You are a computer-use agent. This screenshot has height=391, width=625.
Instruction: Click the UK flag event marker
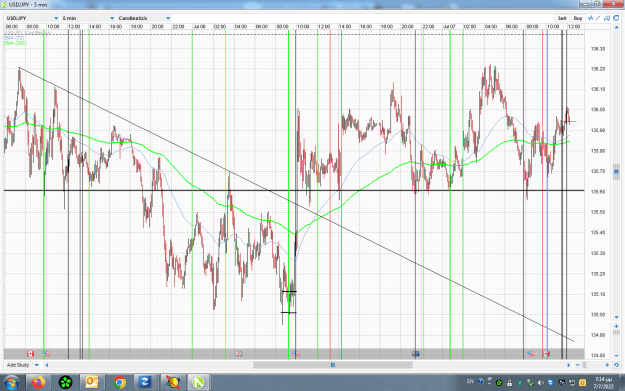pyautogui.click(x=239, y=354)
